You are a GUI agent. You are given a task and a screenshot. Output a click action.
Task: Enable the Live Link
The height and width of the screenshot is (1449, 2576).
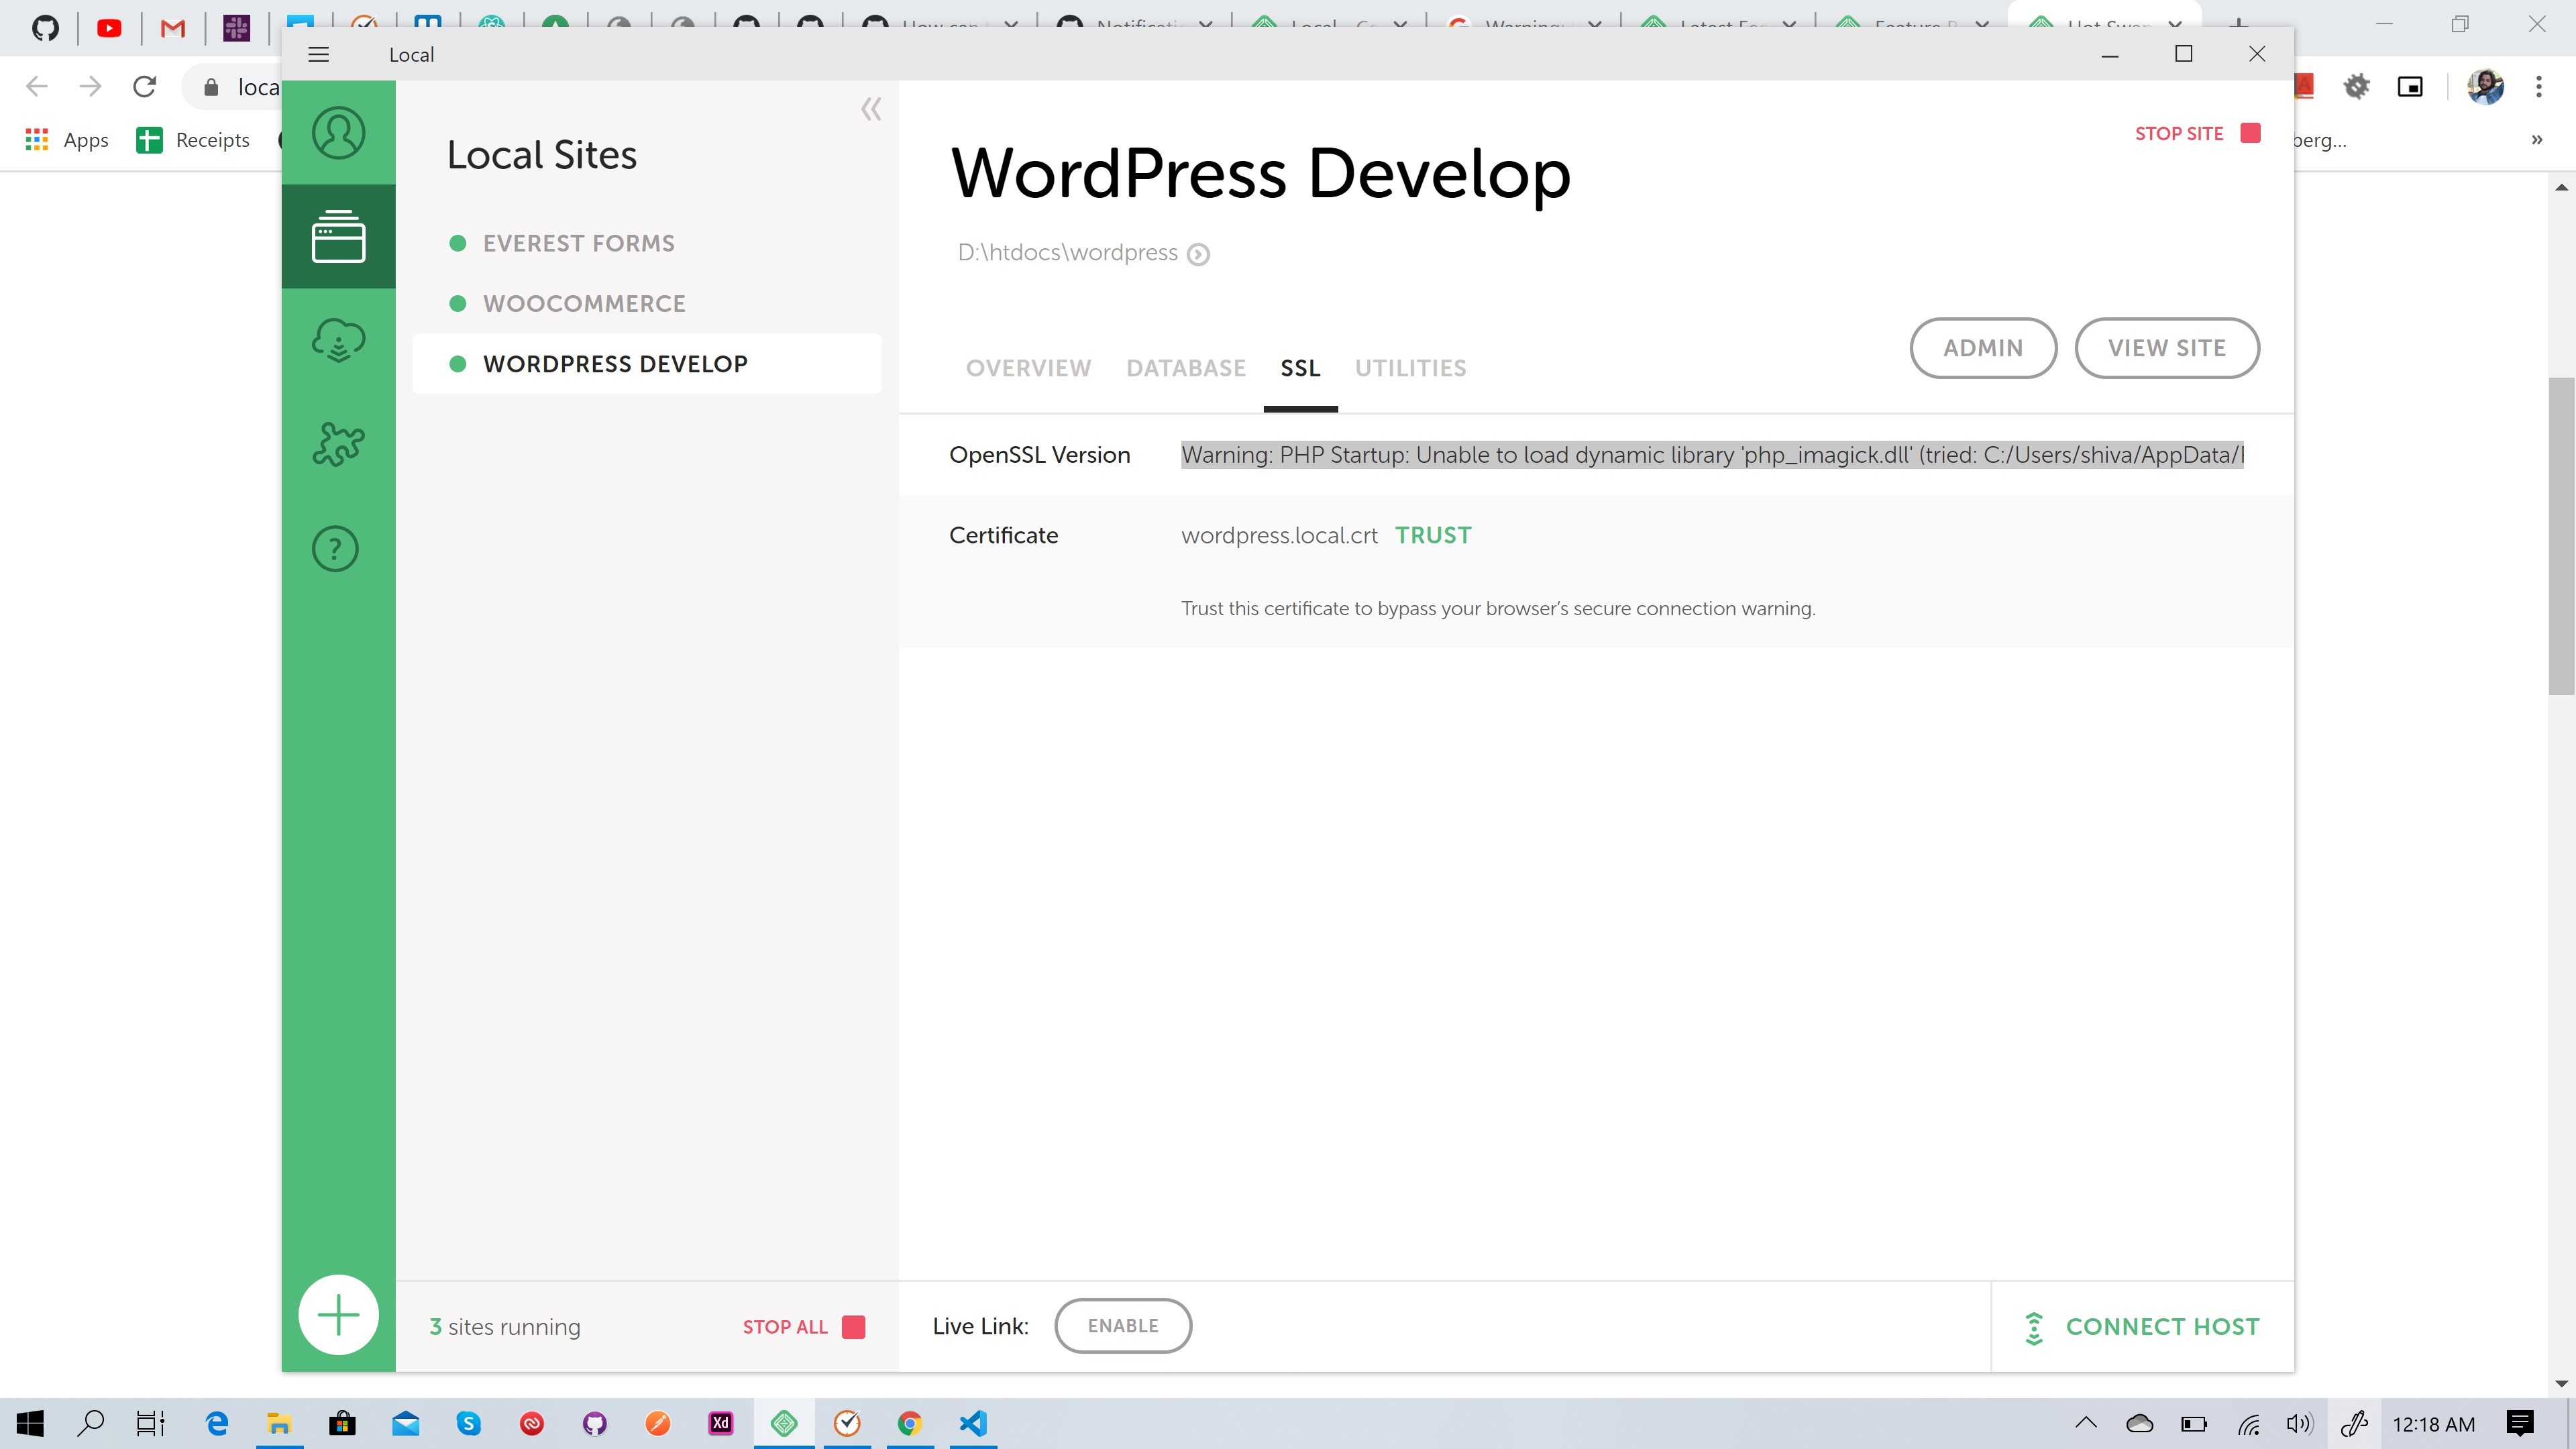[1123, 1325]
